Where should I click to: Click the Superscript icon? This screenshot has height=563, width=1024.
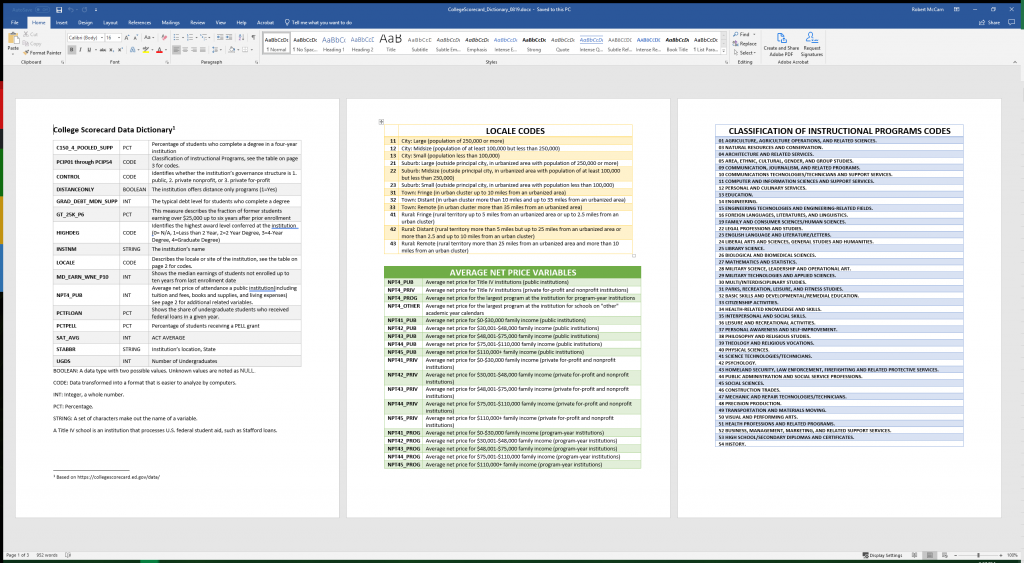pos(120,50)
